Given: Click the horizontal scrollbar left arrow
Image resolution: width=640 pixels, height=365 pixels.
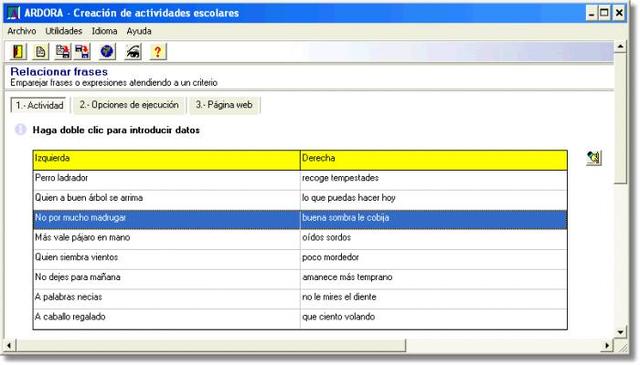Looking at the screenshot, I should [x=9, y=346].
